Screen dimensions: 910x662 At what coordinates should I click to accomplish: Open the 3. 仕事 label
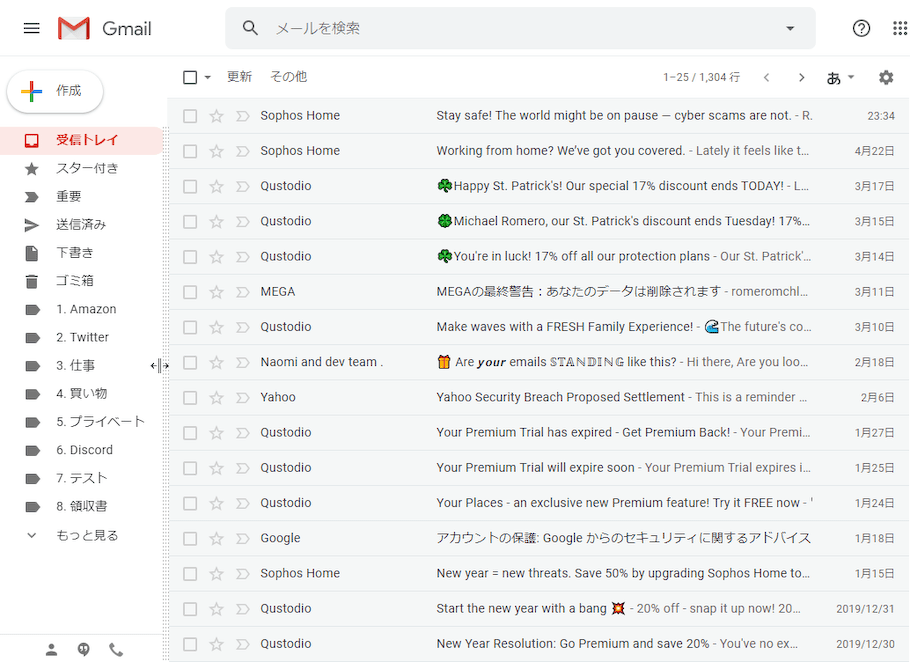point(81,366)
